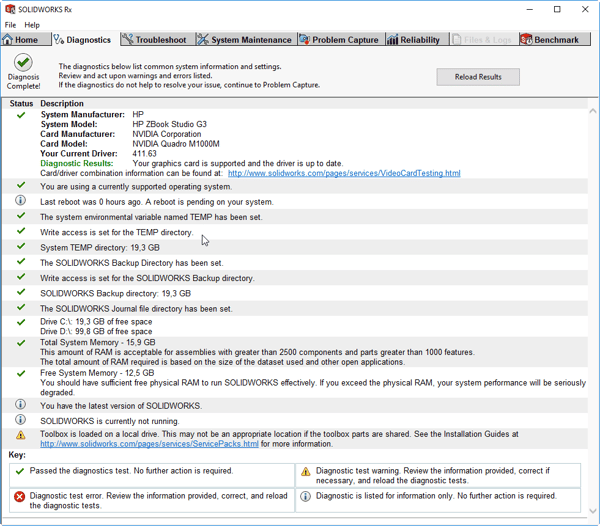Open the Benchmark tab

(554, 39)
